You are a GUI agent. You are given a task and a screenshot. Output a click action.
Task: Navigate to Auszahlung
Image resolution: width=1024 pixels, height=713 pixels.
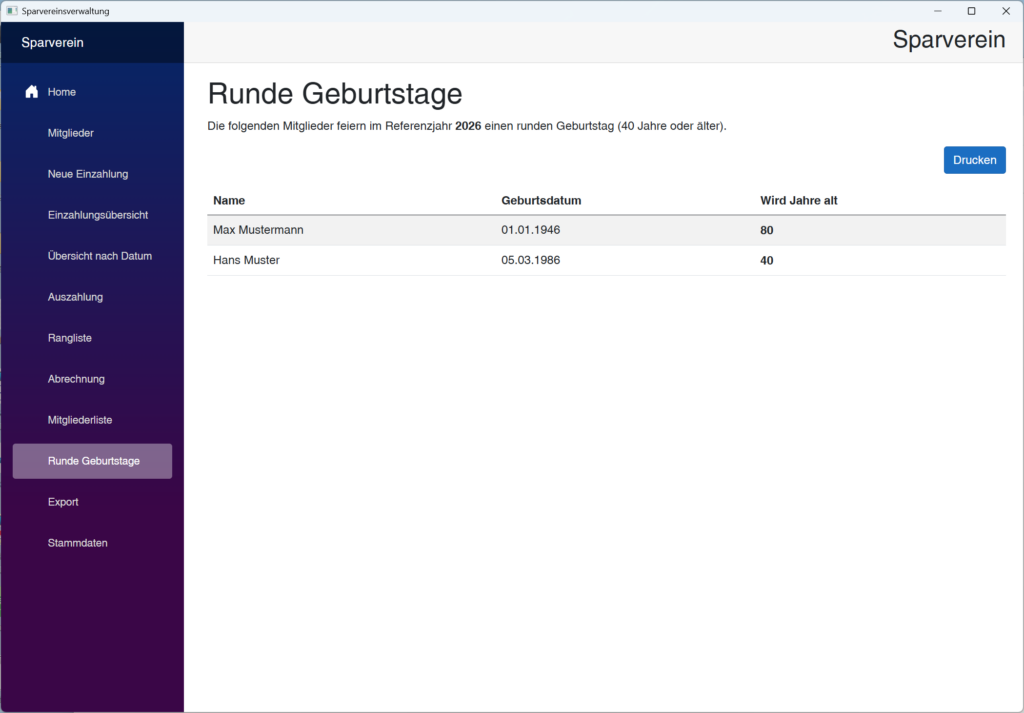click(x=75, y=297)
